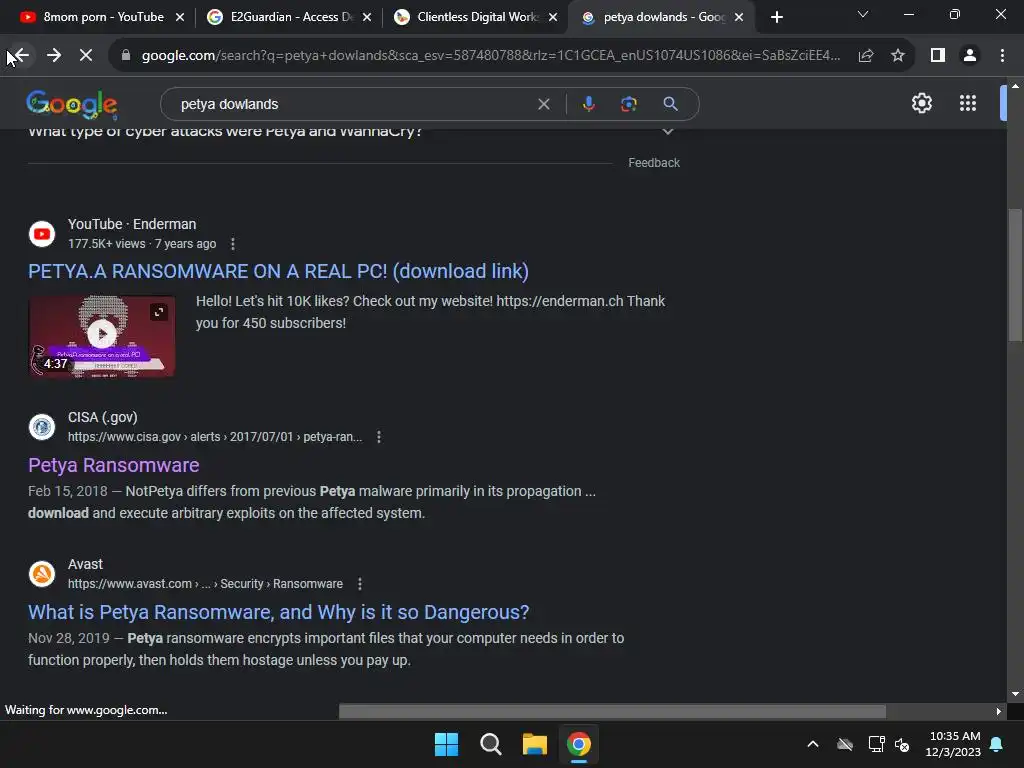
Task: Go to Google home via logo
Action: pyautogui.click(x=72, y=104)
